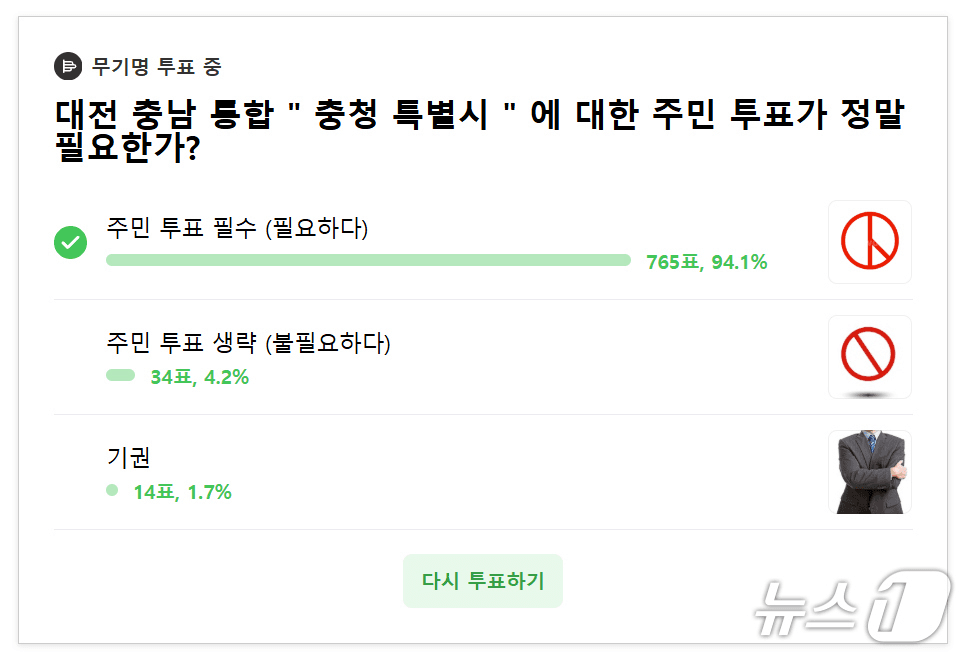Click the 765표, 94.1% result text
The image size is (966, 657).
pyautogui.click(x=706, y=262)
